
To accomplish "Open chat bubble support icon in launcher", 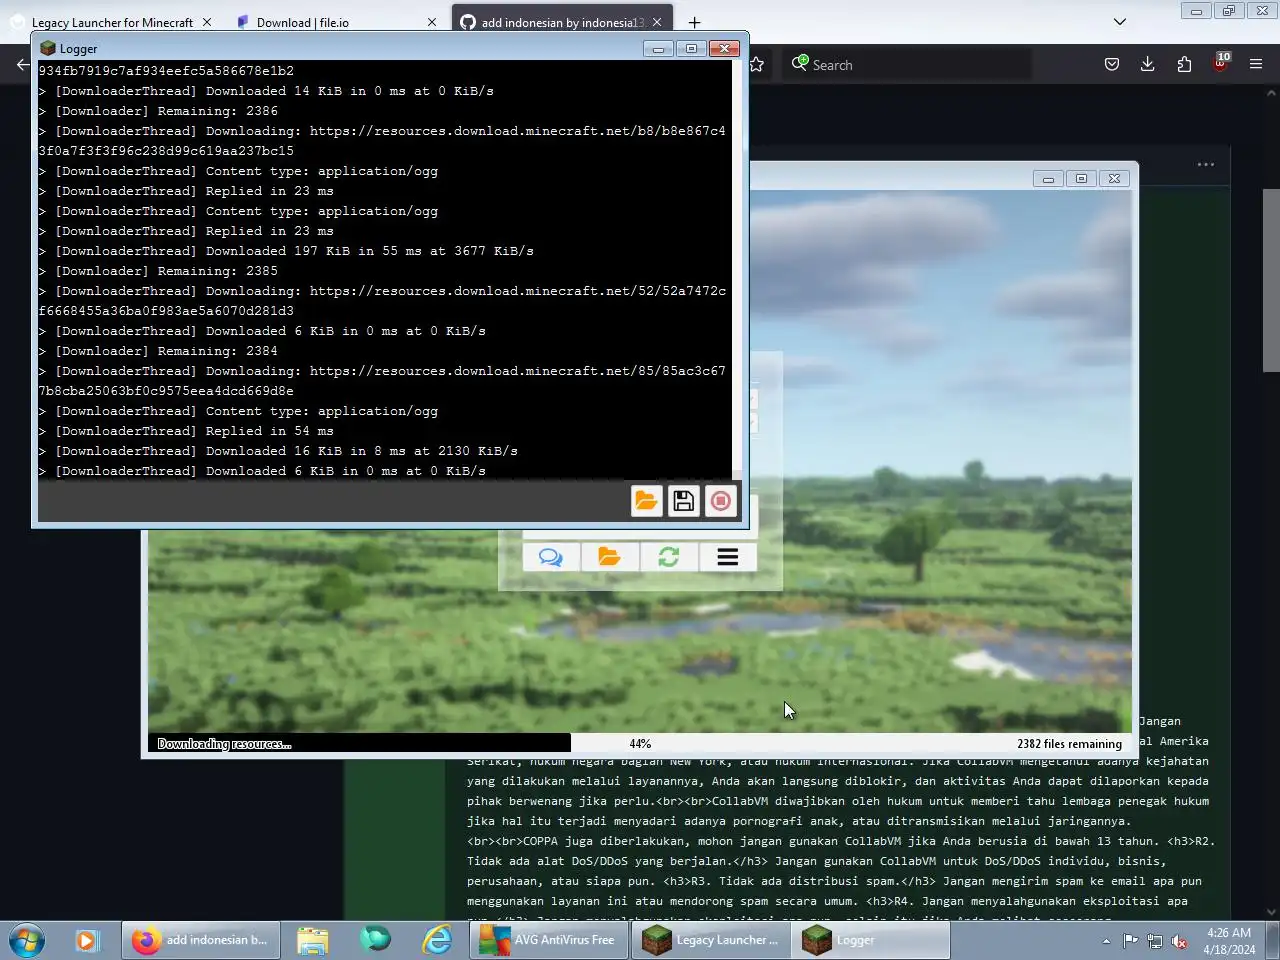I will coord(550,557).
